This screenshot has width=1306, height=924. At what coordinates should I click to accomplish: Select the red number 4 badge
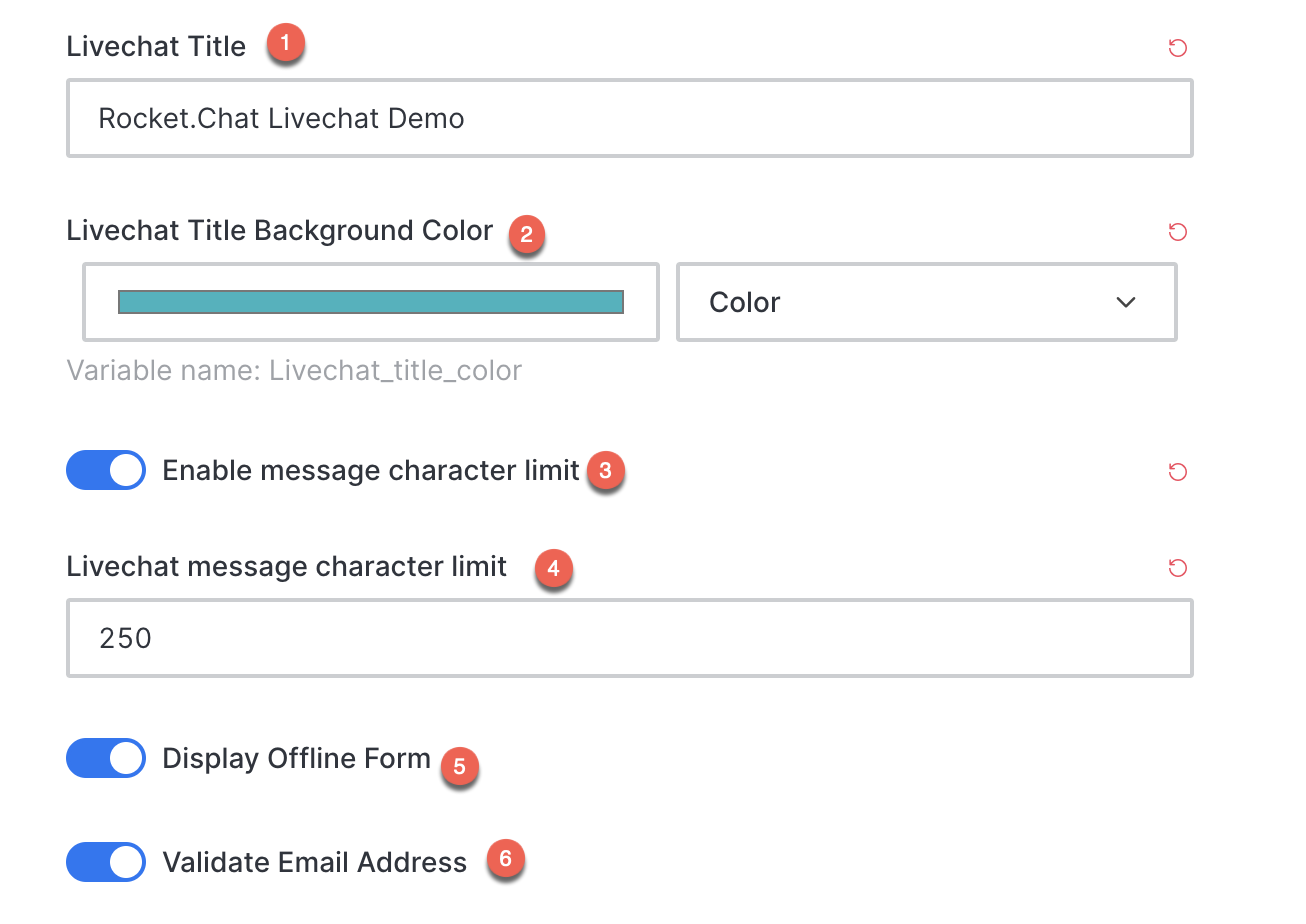pyautogui.click(x=553, y=569)
